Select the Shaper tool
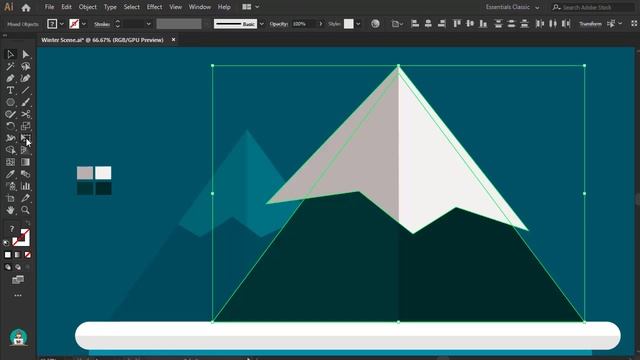 pyautogui.click(x=10, y=114)
